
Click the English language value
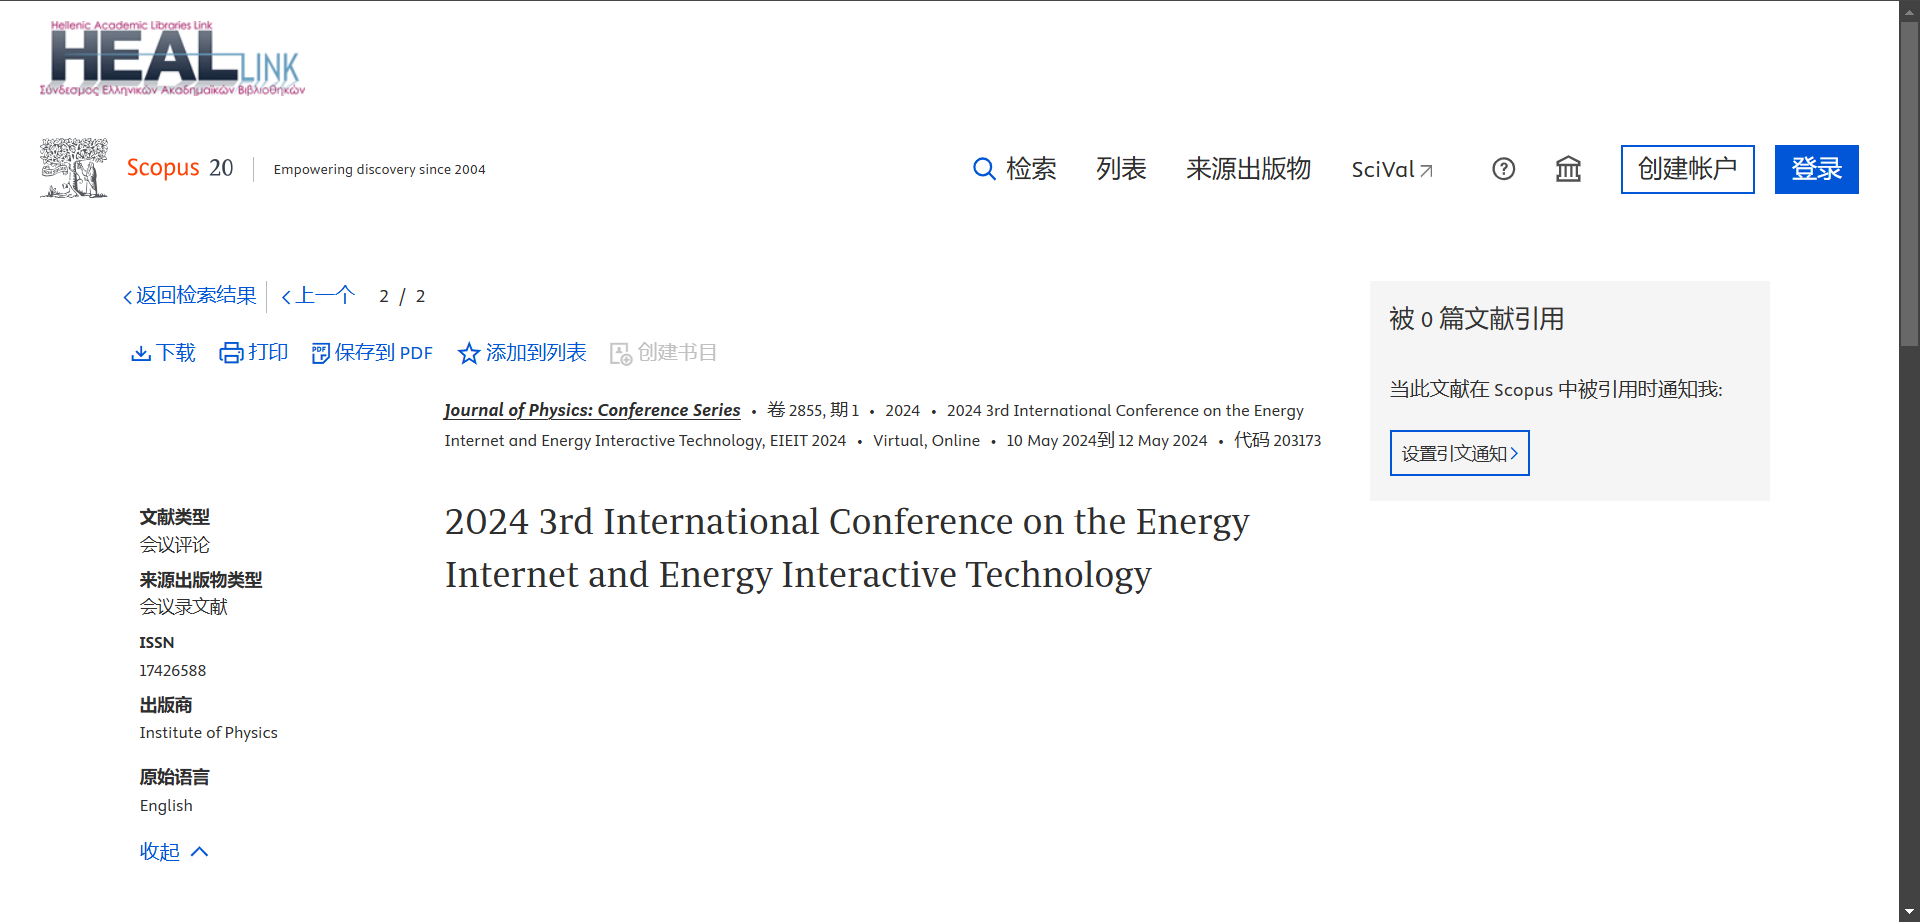(166, 806)
